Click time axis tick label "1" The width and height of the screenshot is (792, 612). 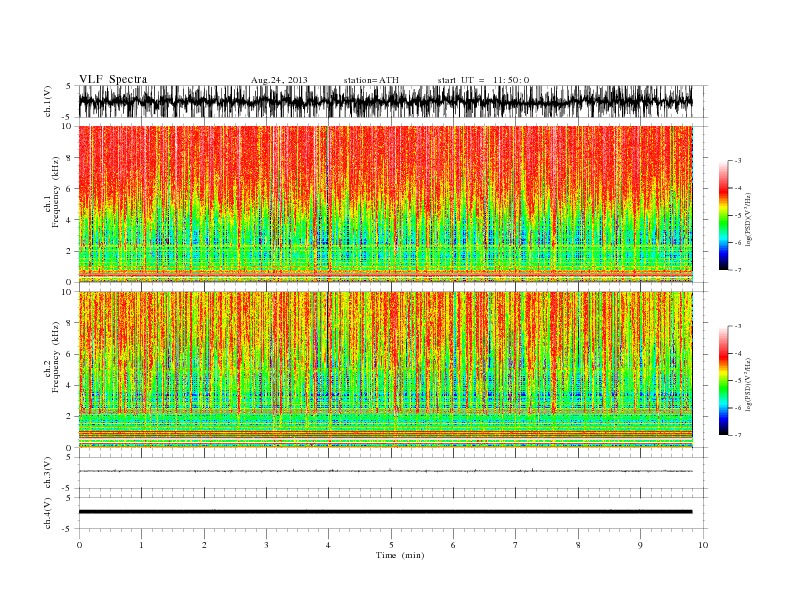[141, 545]
